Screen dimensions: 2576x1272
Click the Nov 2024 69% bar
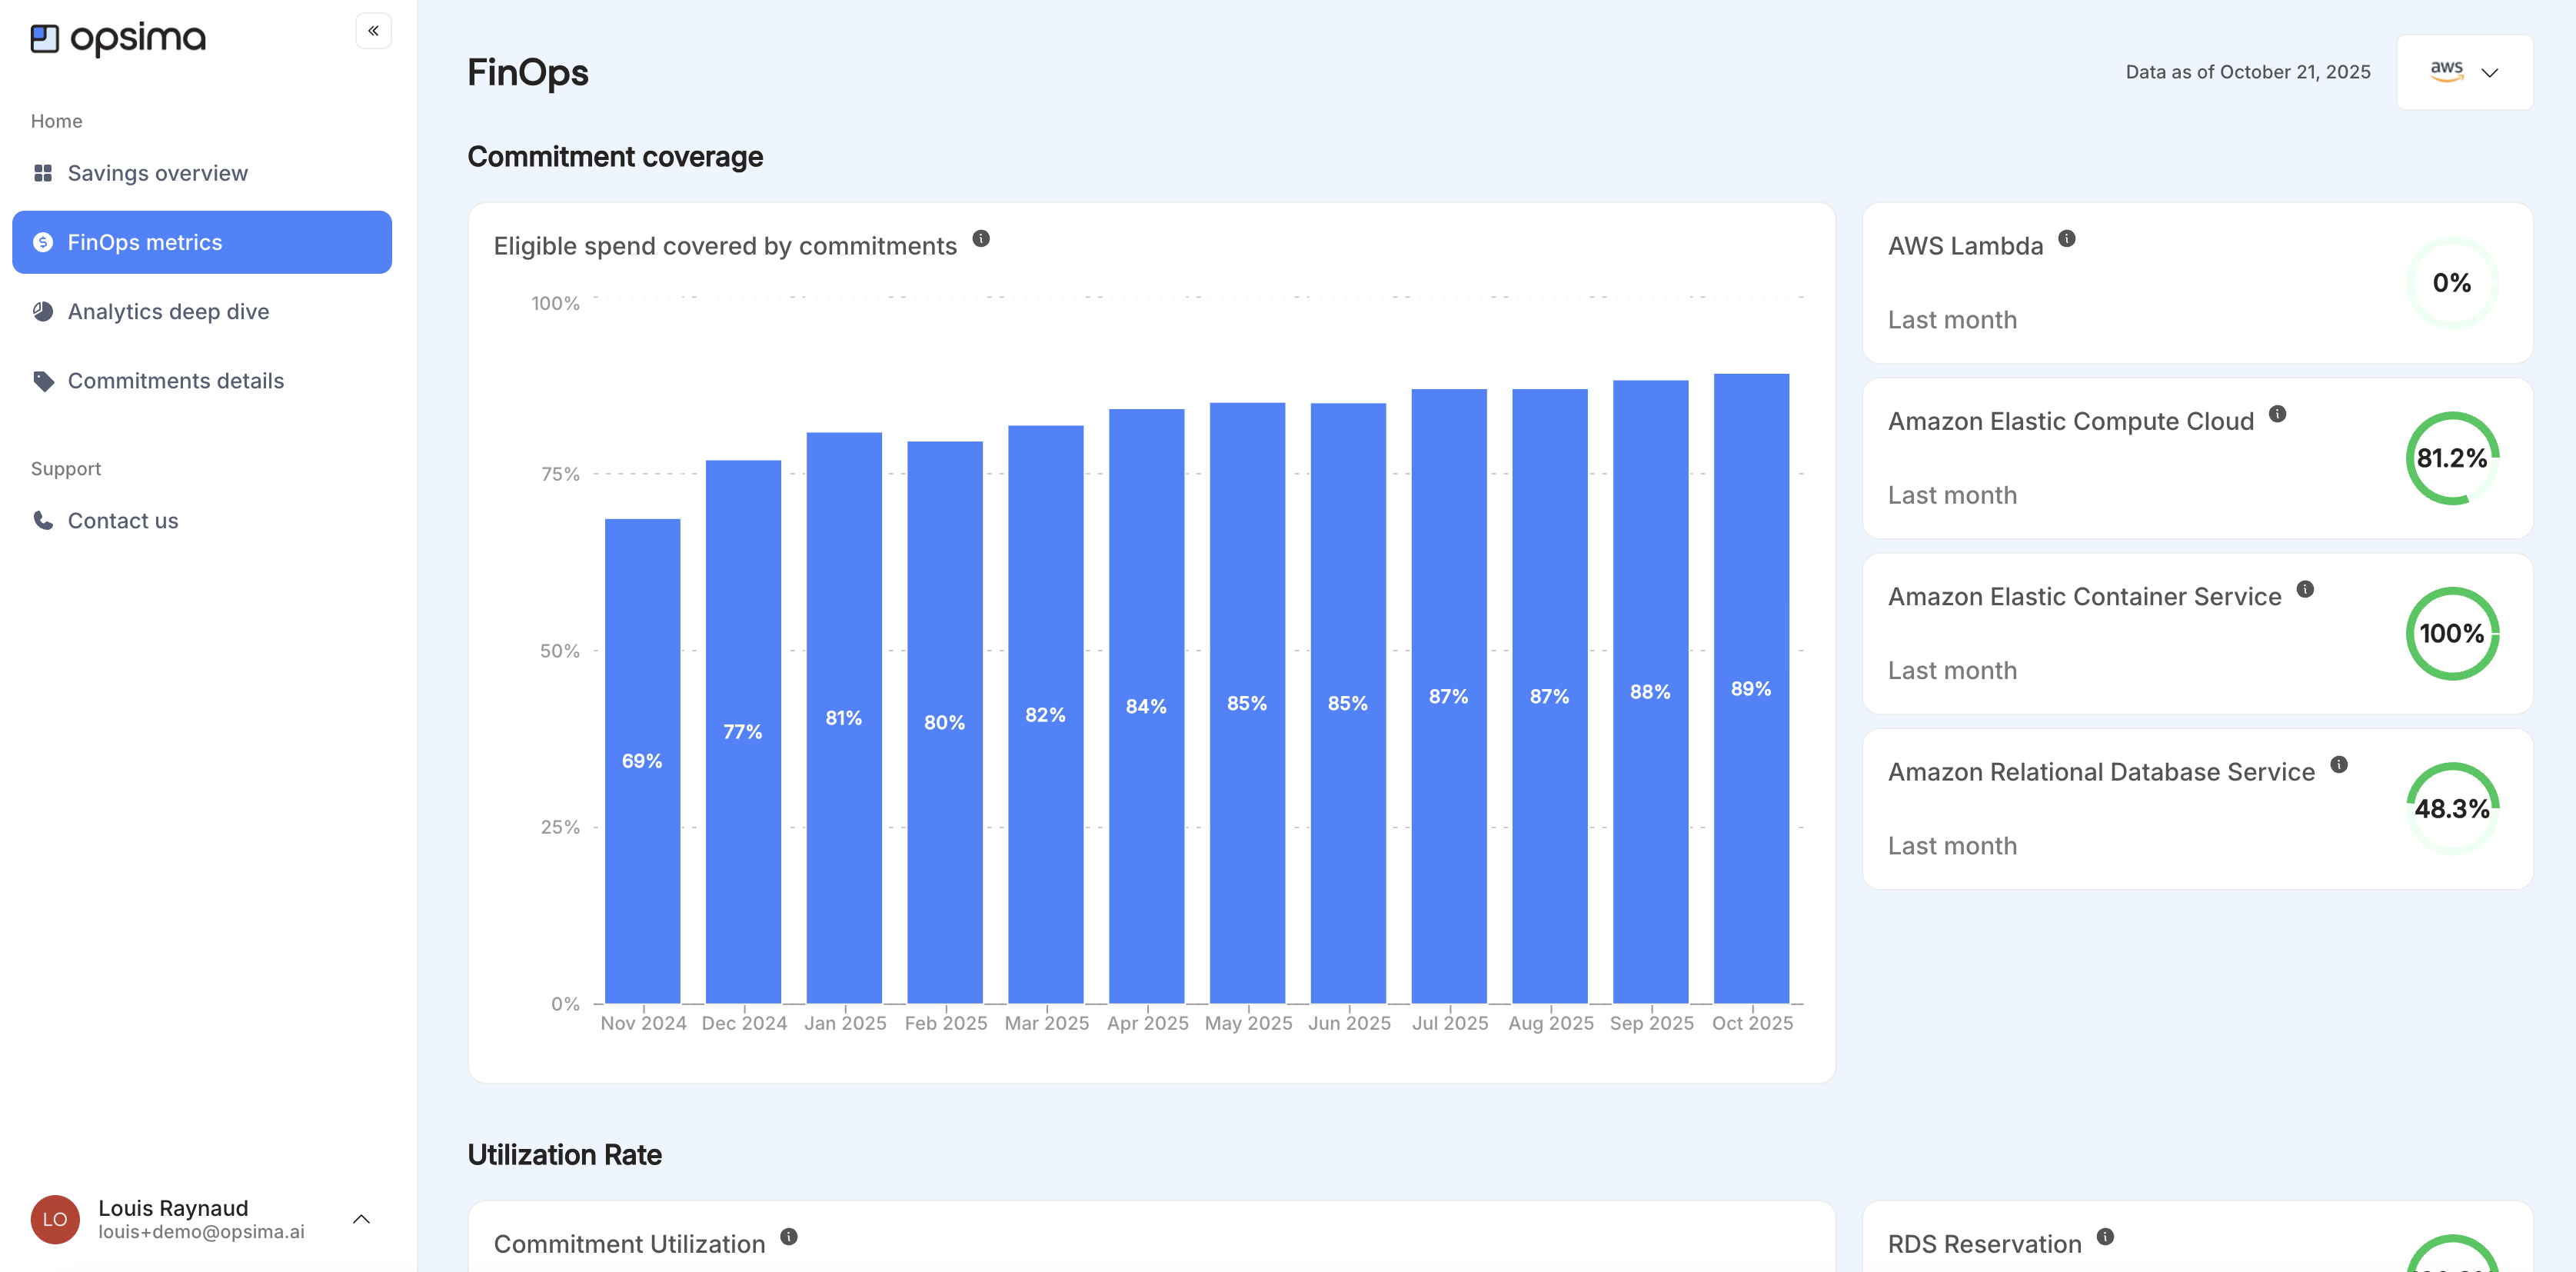click(x=642, y=760)
